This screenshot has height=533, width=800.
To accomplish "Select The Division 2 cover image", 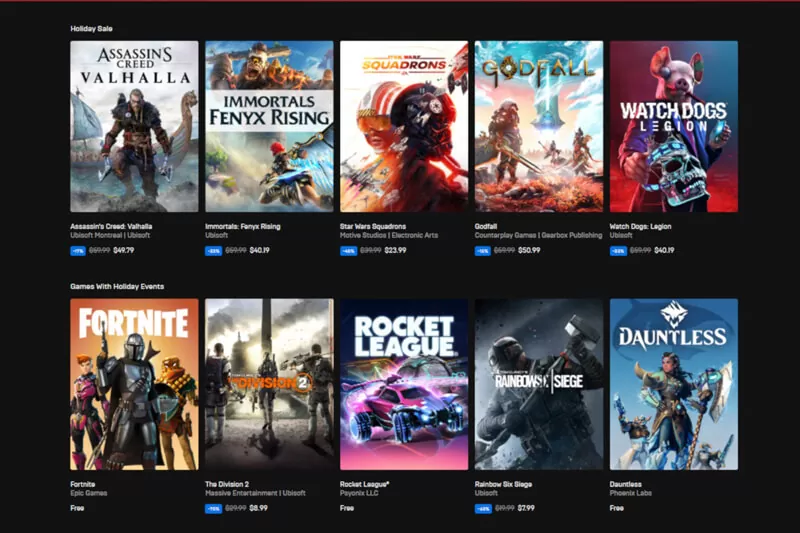I will point(269,384).
